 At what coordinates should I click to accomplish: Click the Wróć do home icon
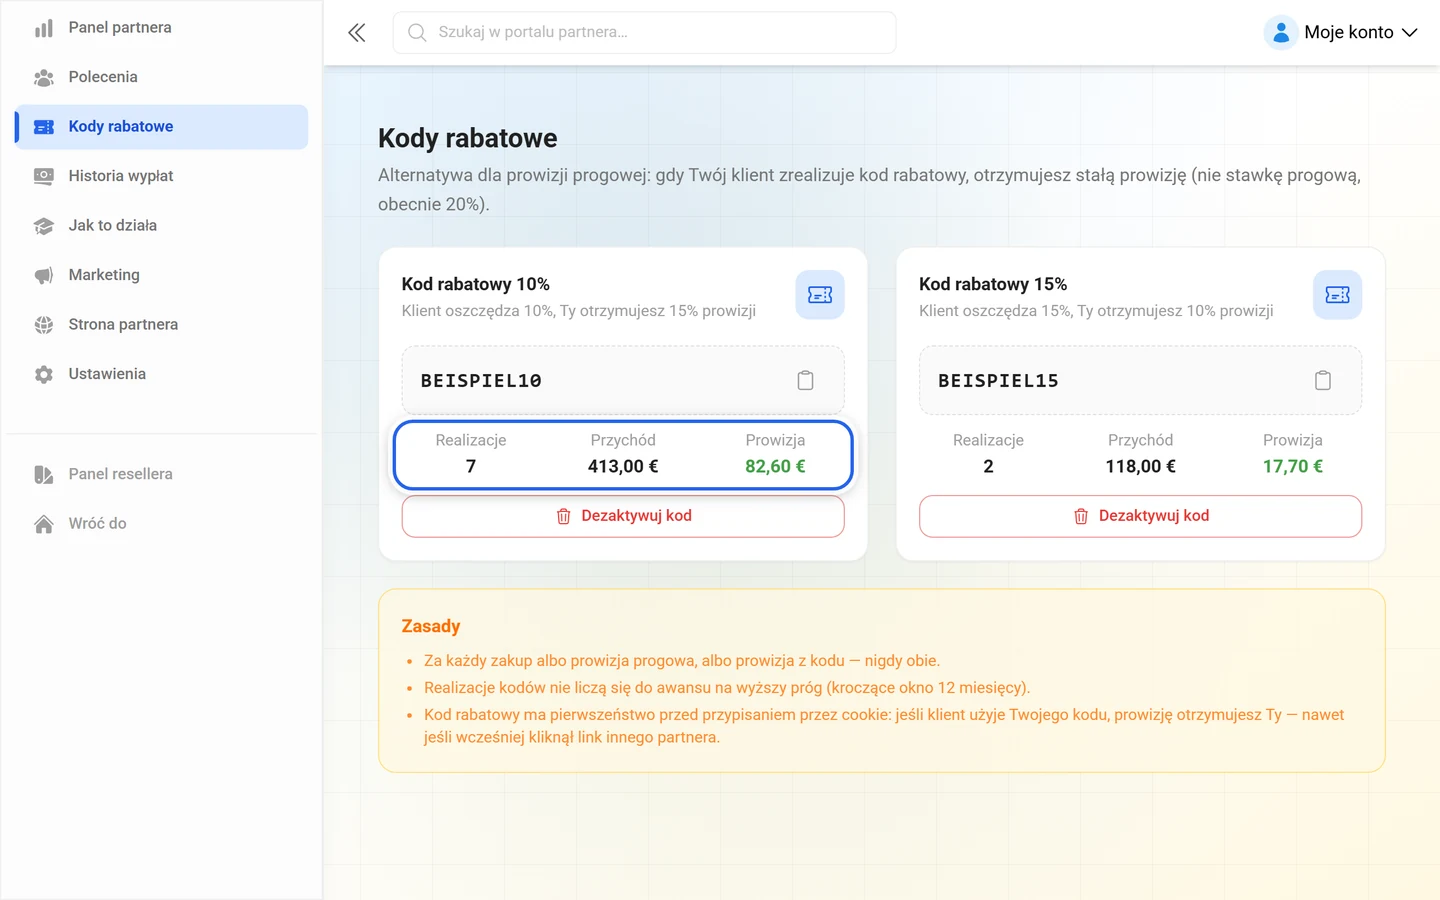click(43, 524)
